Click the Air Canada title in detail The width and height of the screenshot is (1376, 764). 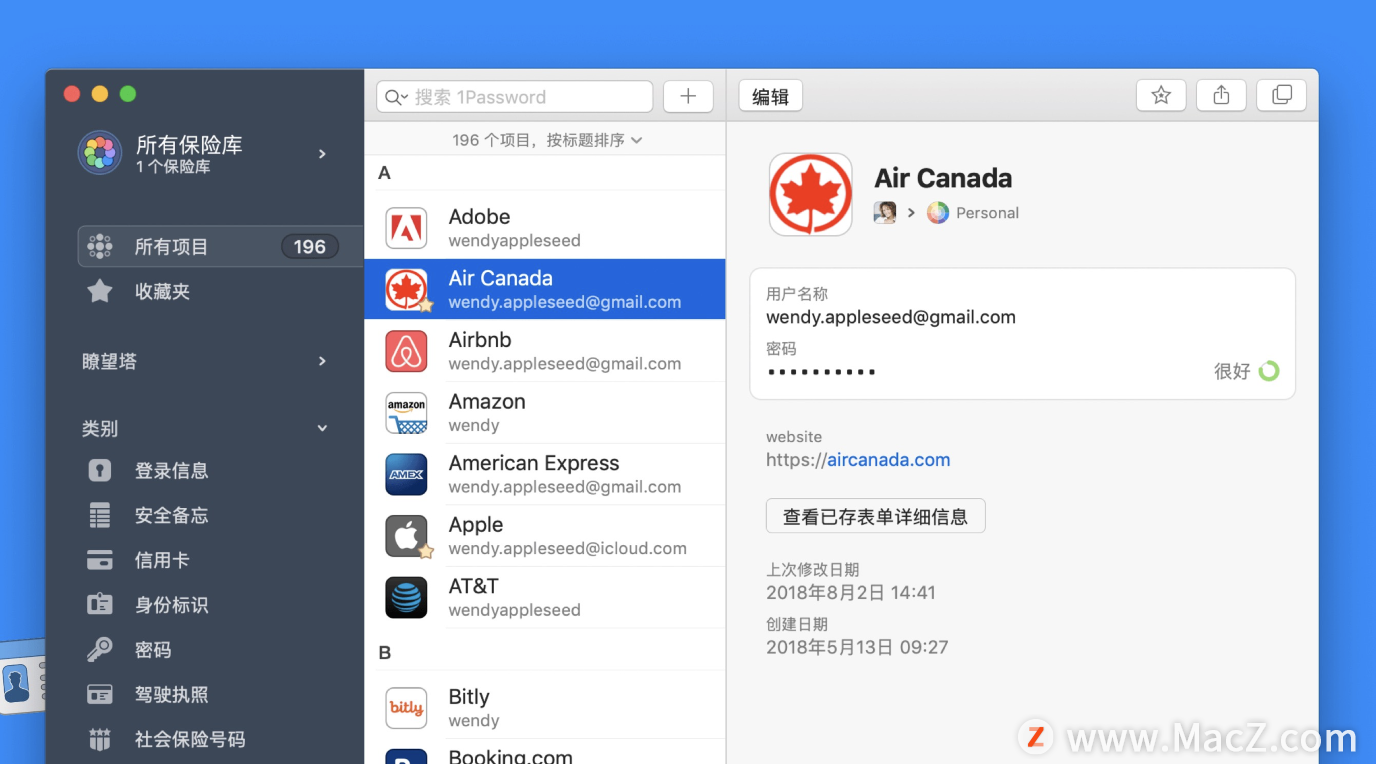click(x=943, y=178)
